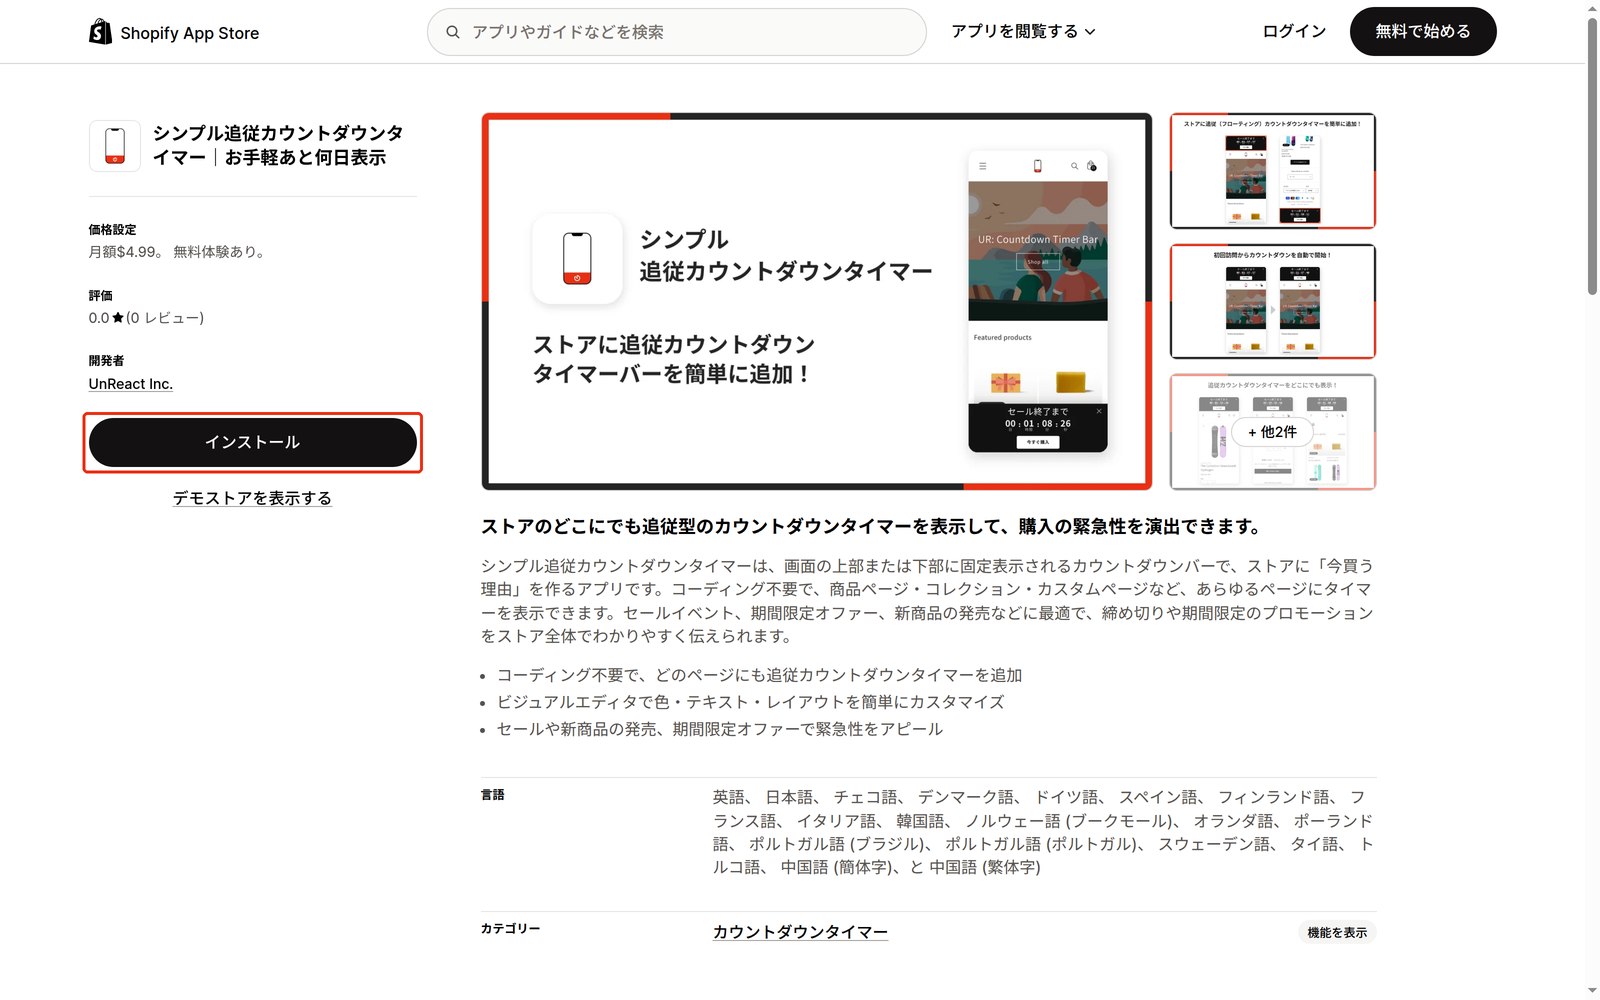The width and height of the screenshot is (1600, 1000).
Task: Click the app's phone icon beside title
Action: tap(115, 146)
